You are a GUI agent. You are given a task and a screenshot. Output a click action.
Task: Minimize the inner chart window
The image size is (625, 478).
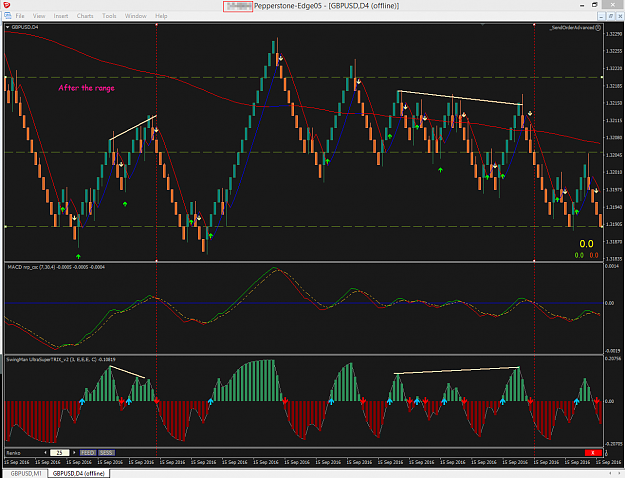(602, 16)
